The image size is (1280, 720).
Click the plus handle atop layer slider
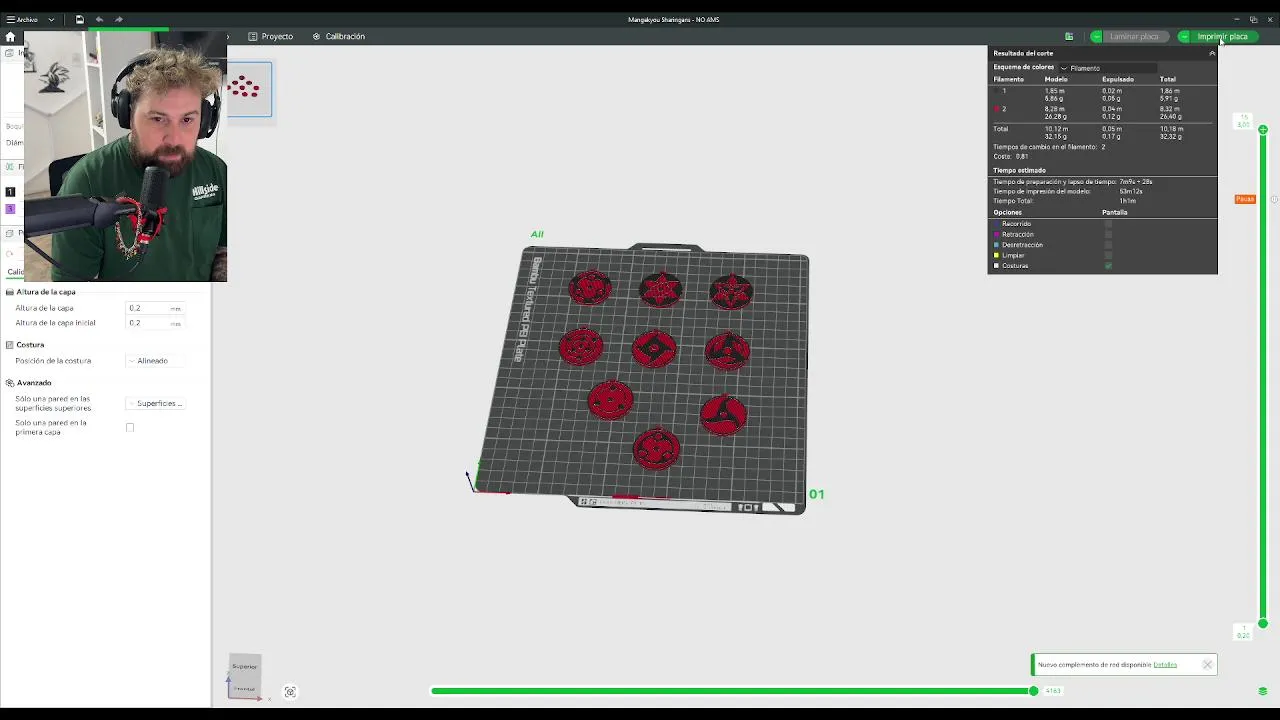point(1263,130)
